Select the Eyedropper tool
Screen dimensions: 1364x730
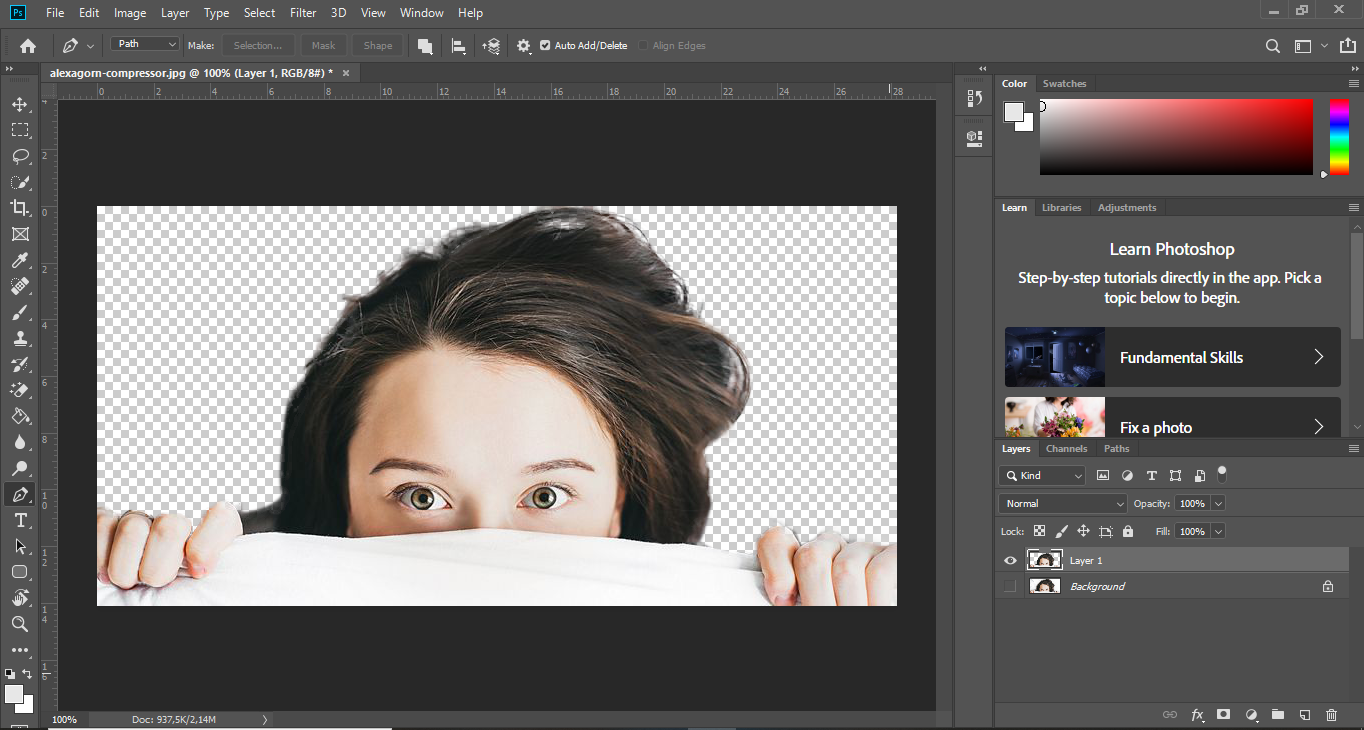(x=20, y=261)
